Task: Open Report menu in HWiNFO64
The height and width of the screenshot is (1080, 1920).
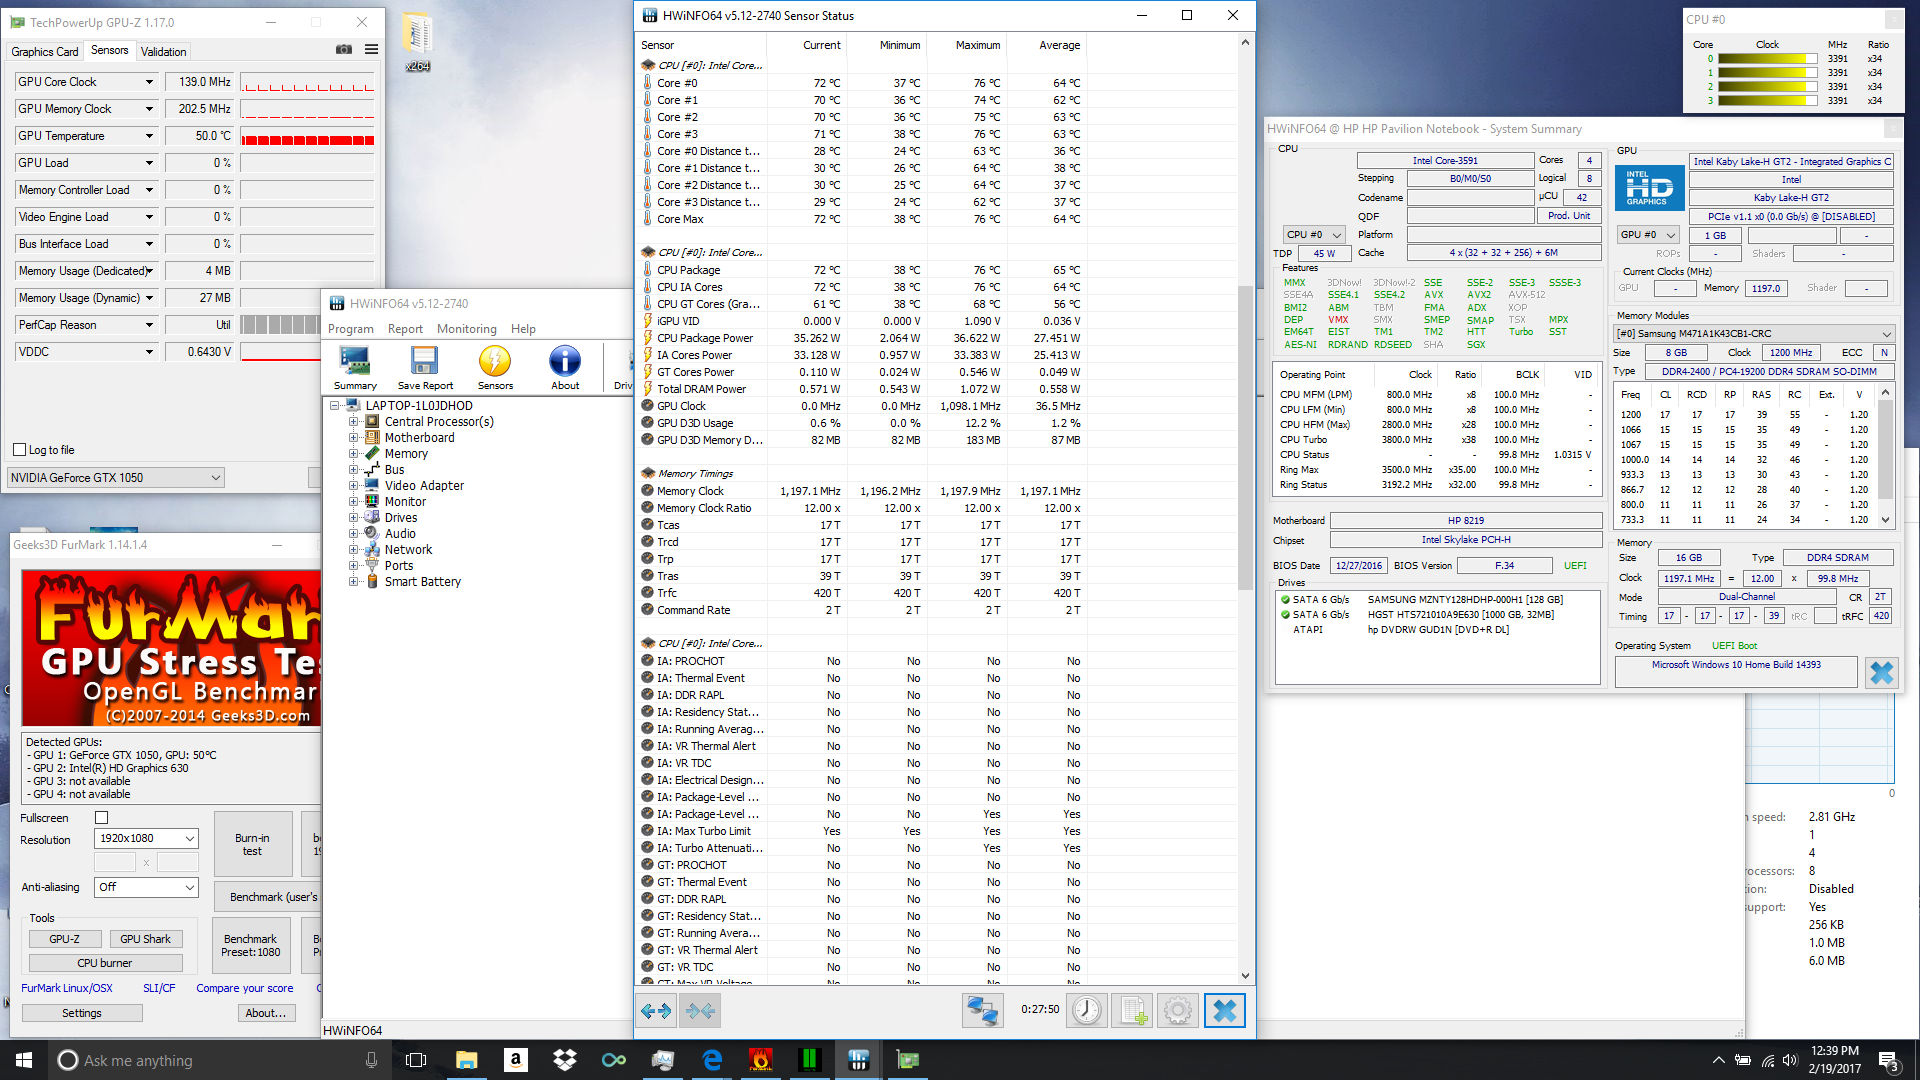Action: (405, 329)
